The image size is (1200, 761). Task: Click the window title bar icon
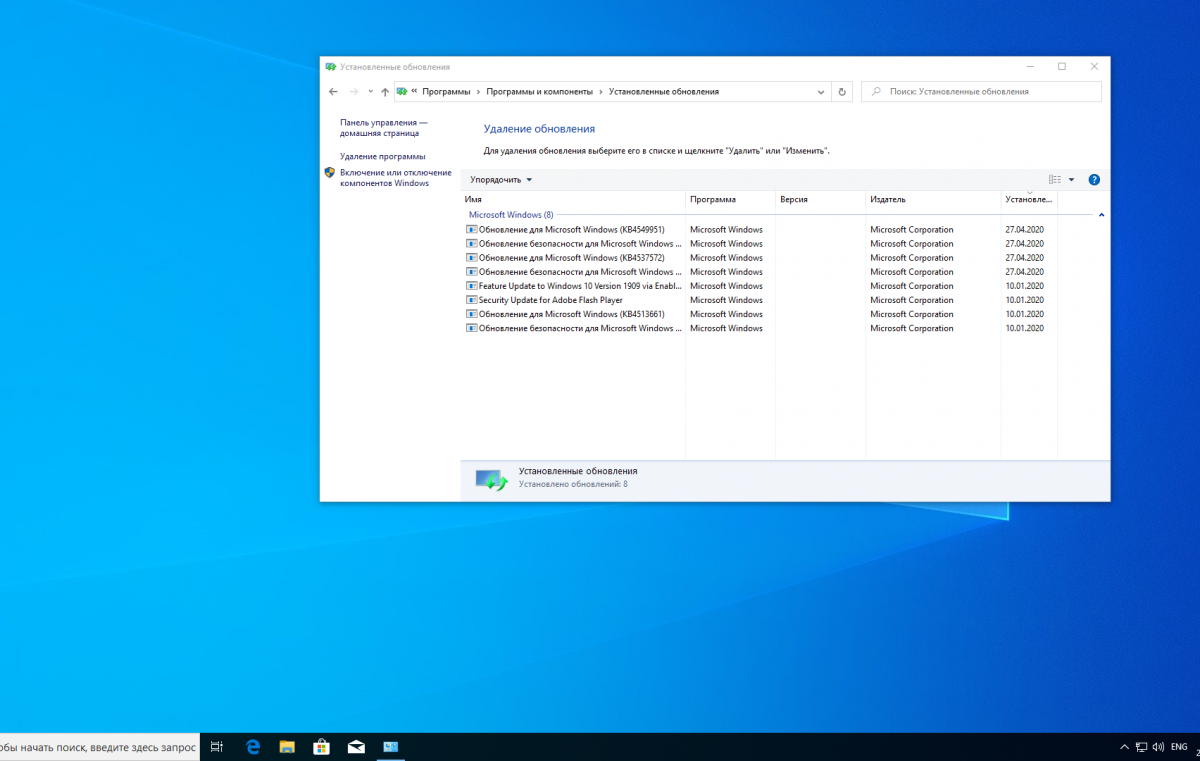click(x=331, y=67)
